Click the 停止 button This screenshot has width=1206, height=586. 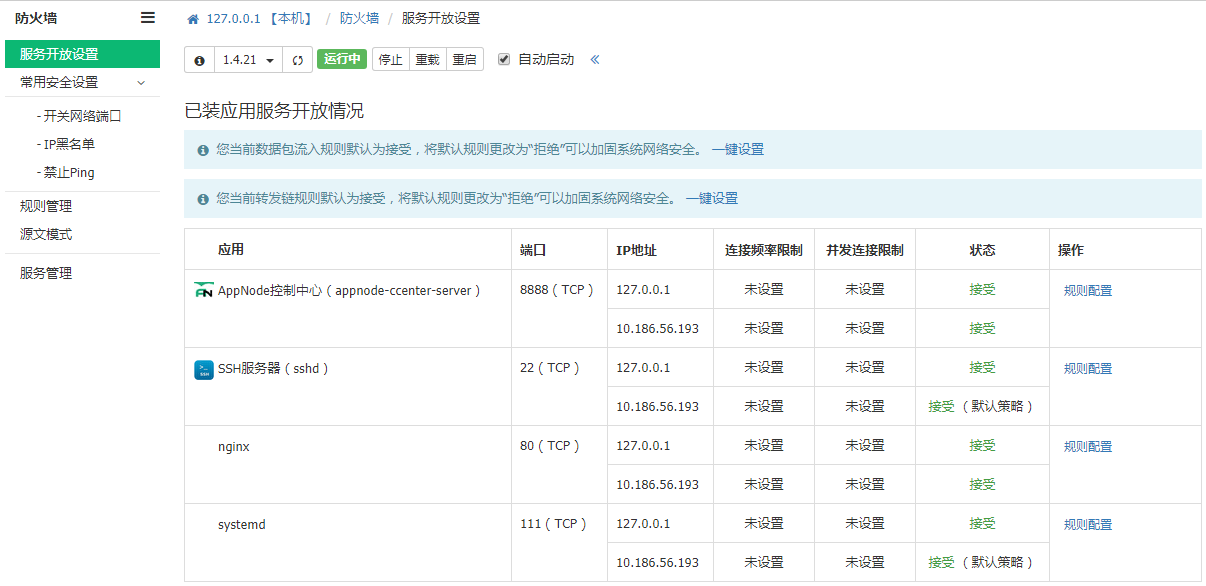click(390, 60)
